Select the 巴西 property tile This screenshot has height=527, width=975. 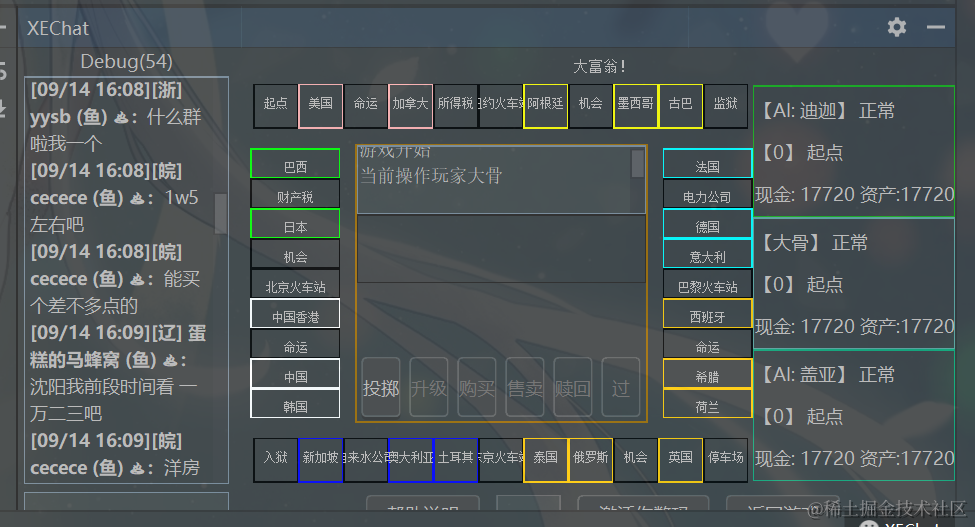click(295, 163)
